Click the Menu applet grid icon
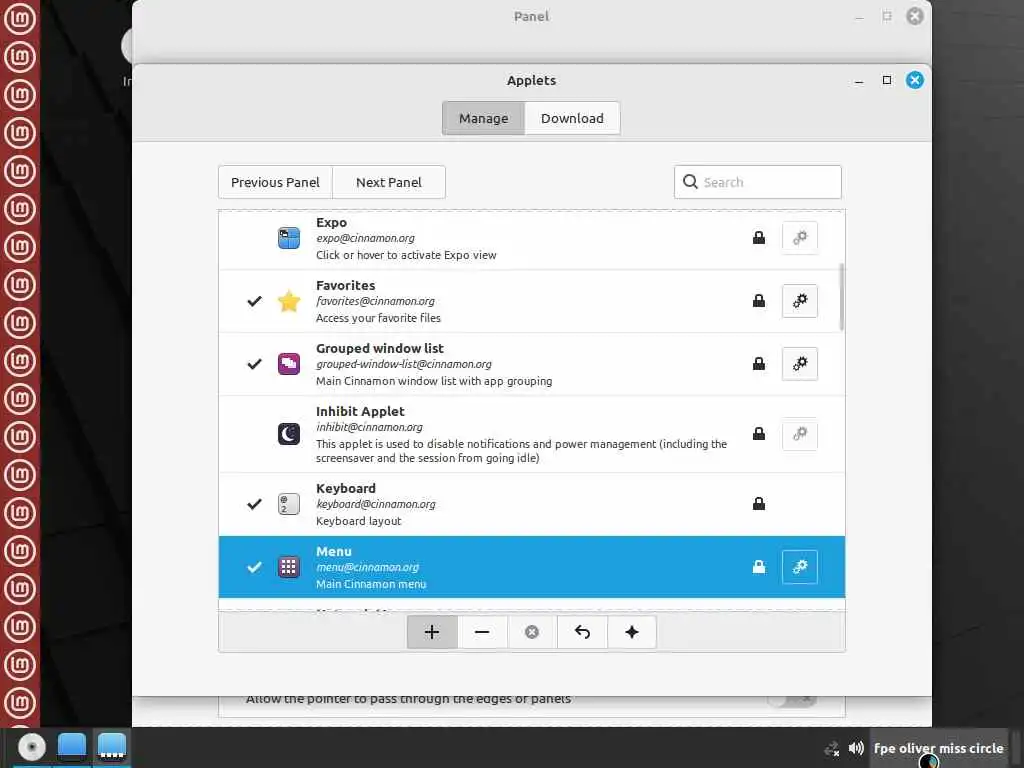The image size is (1024, 768). [289, 567]
